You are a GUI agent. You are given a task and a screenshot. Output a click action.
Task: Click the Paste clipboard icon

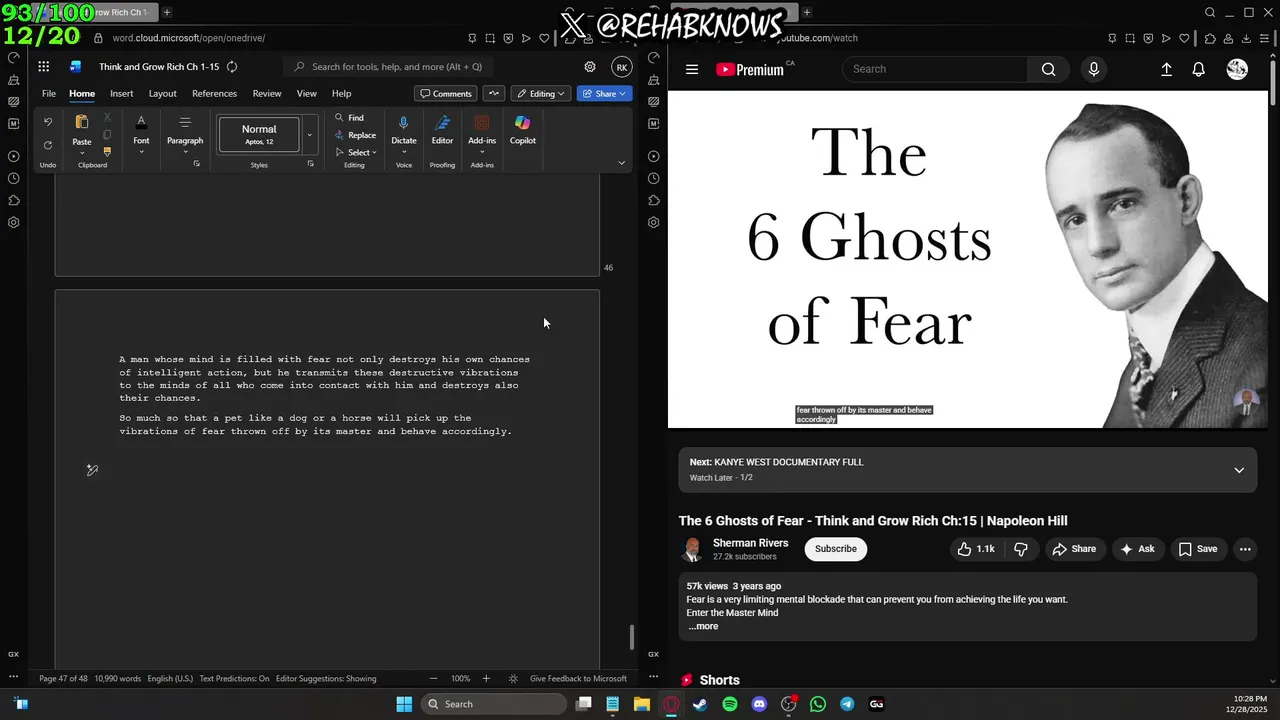coord(82,122)
